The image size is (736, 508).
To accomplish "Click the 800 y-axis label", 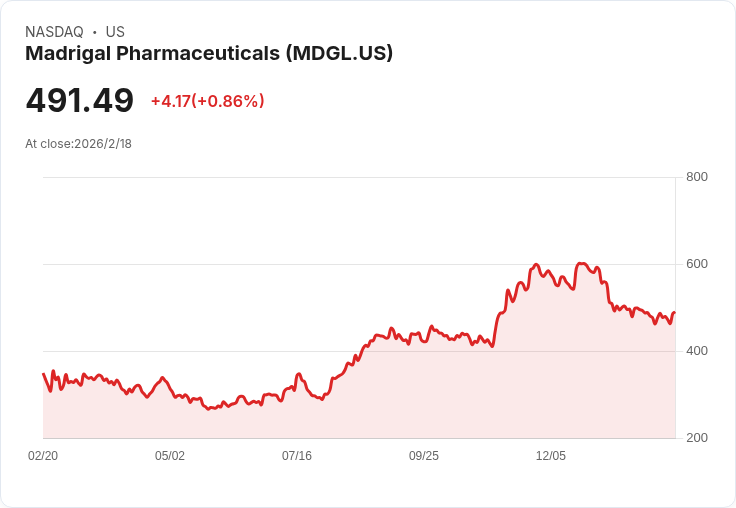I will [697, 177].
